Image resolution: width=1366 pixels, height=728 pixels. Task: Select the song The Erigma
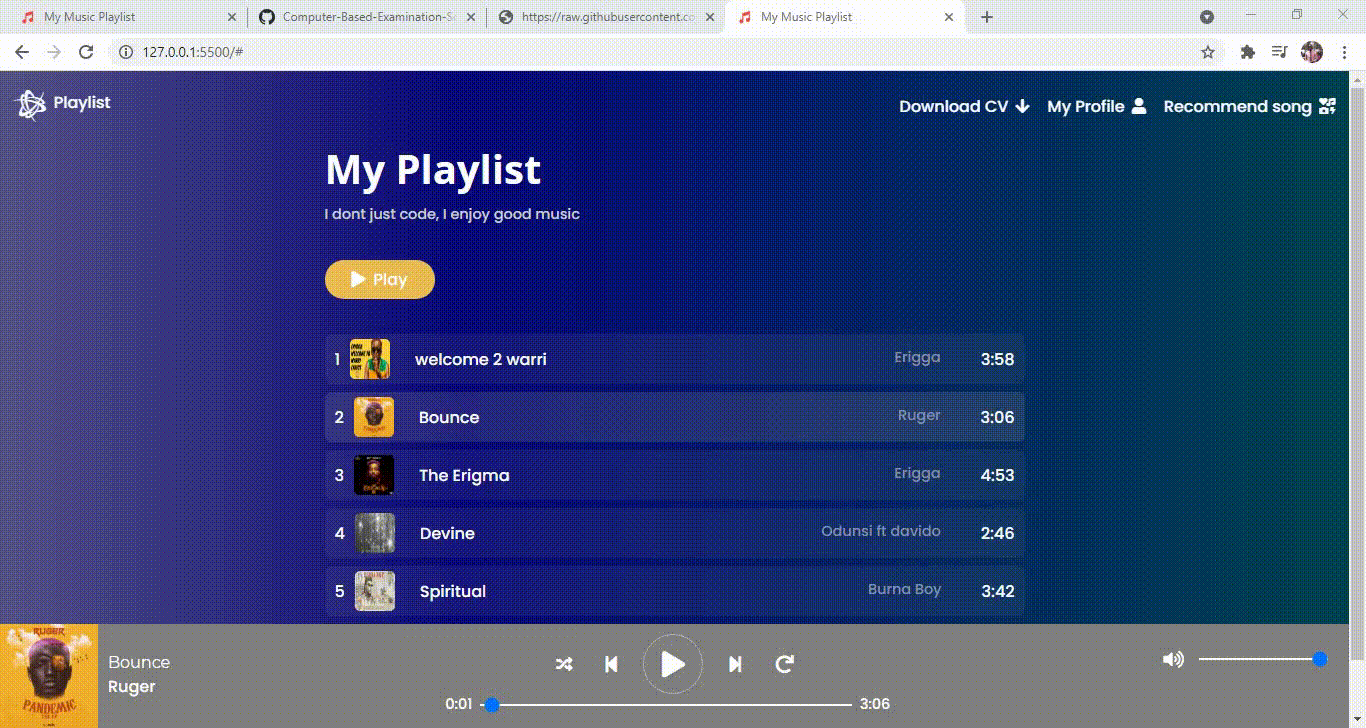[x=675, y=475]
